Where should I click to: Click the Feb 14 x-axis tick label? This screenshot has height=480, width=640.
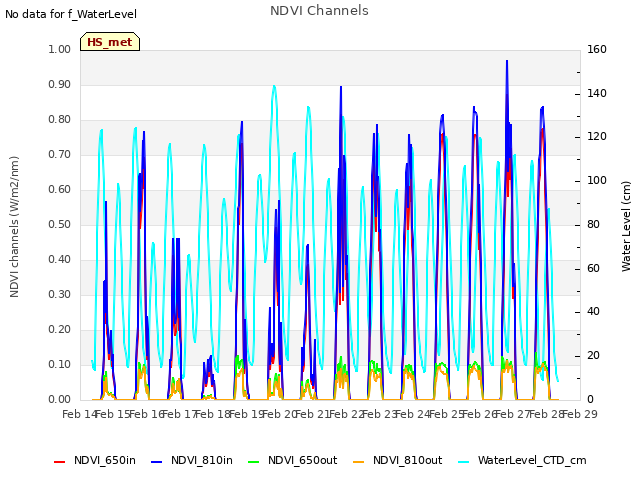(79, 414)
